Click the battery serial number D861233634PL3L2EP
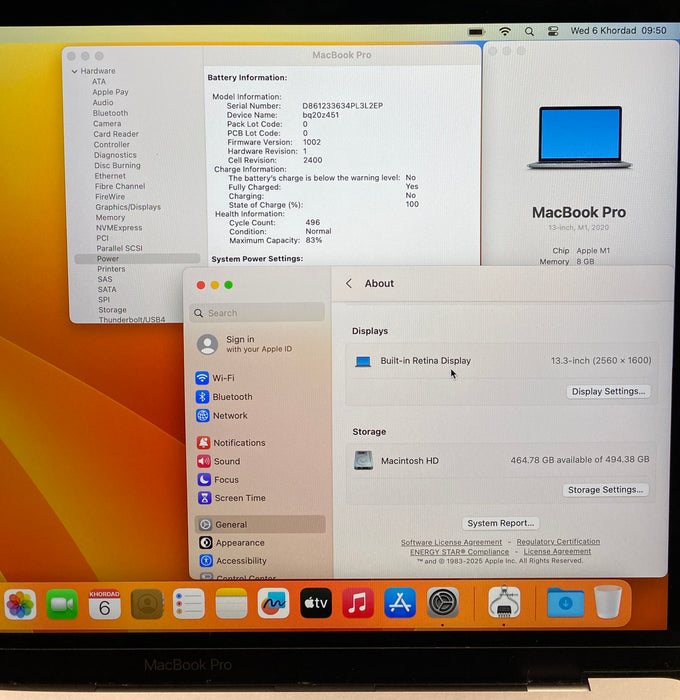The height and width of the screenshot is (700, 680). coord(342,106)
